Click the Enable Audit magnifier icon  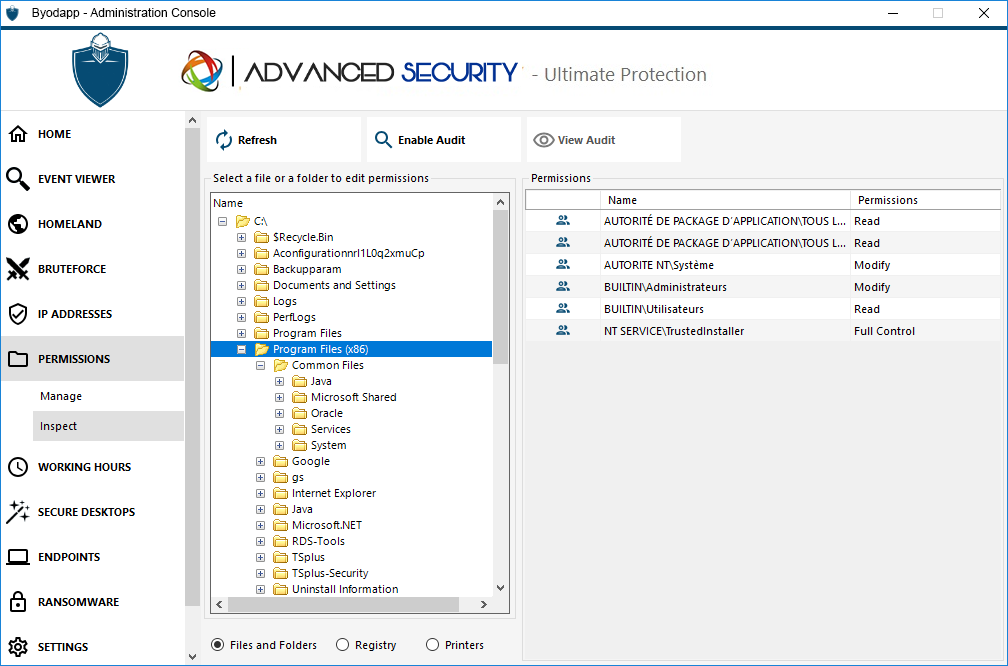coord(383,140)
